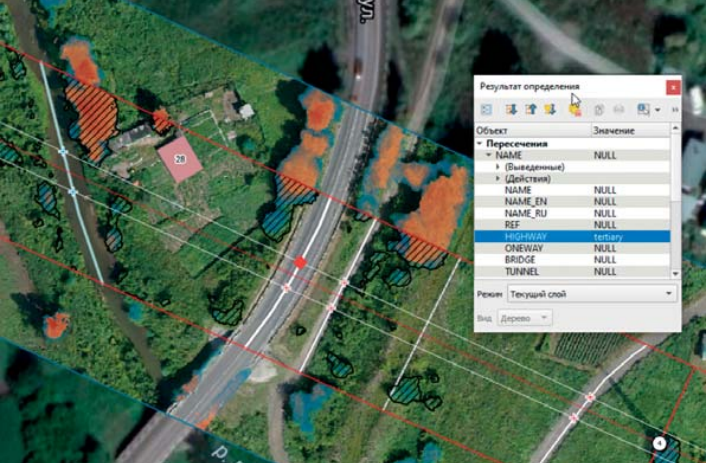Viewport: 706px width, 463px height.
Task: Collapse the NAME feature node
Action: pos(487,156)
